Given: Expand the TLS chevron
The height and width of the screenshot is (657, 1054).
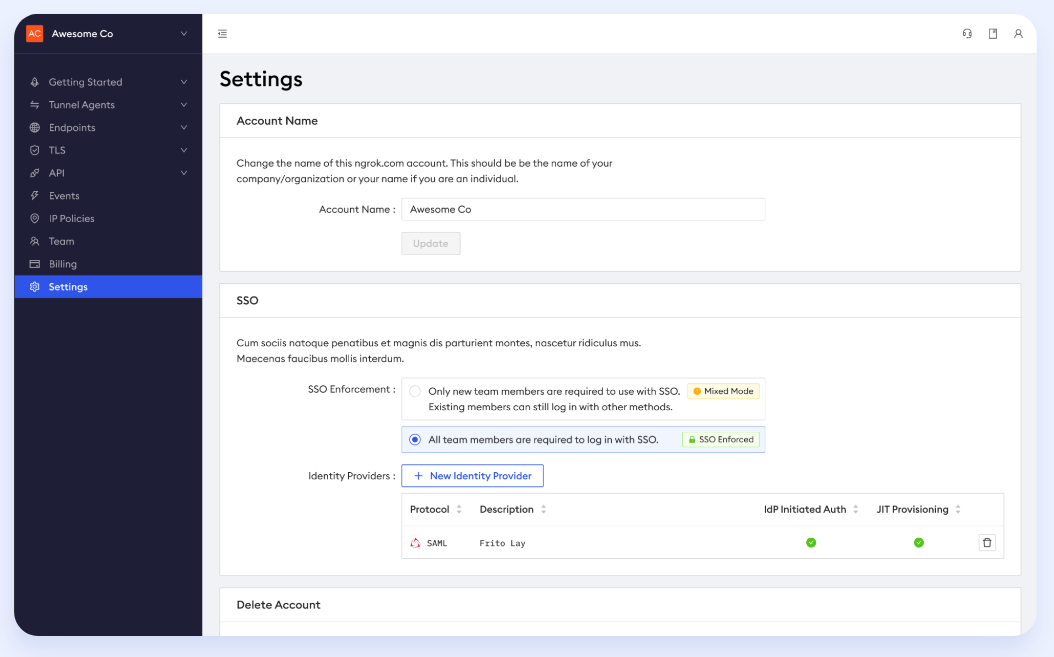Looking at the screenshot, I should (184, 151).
